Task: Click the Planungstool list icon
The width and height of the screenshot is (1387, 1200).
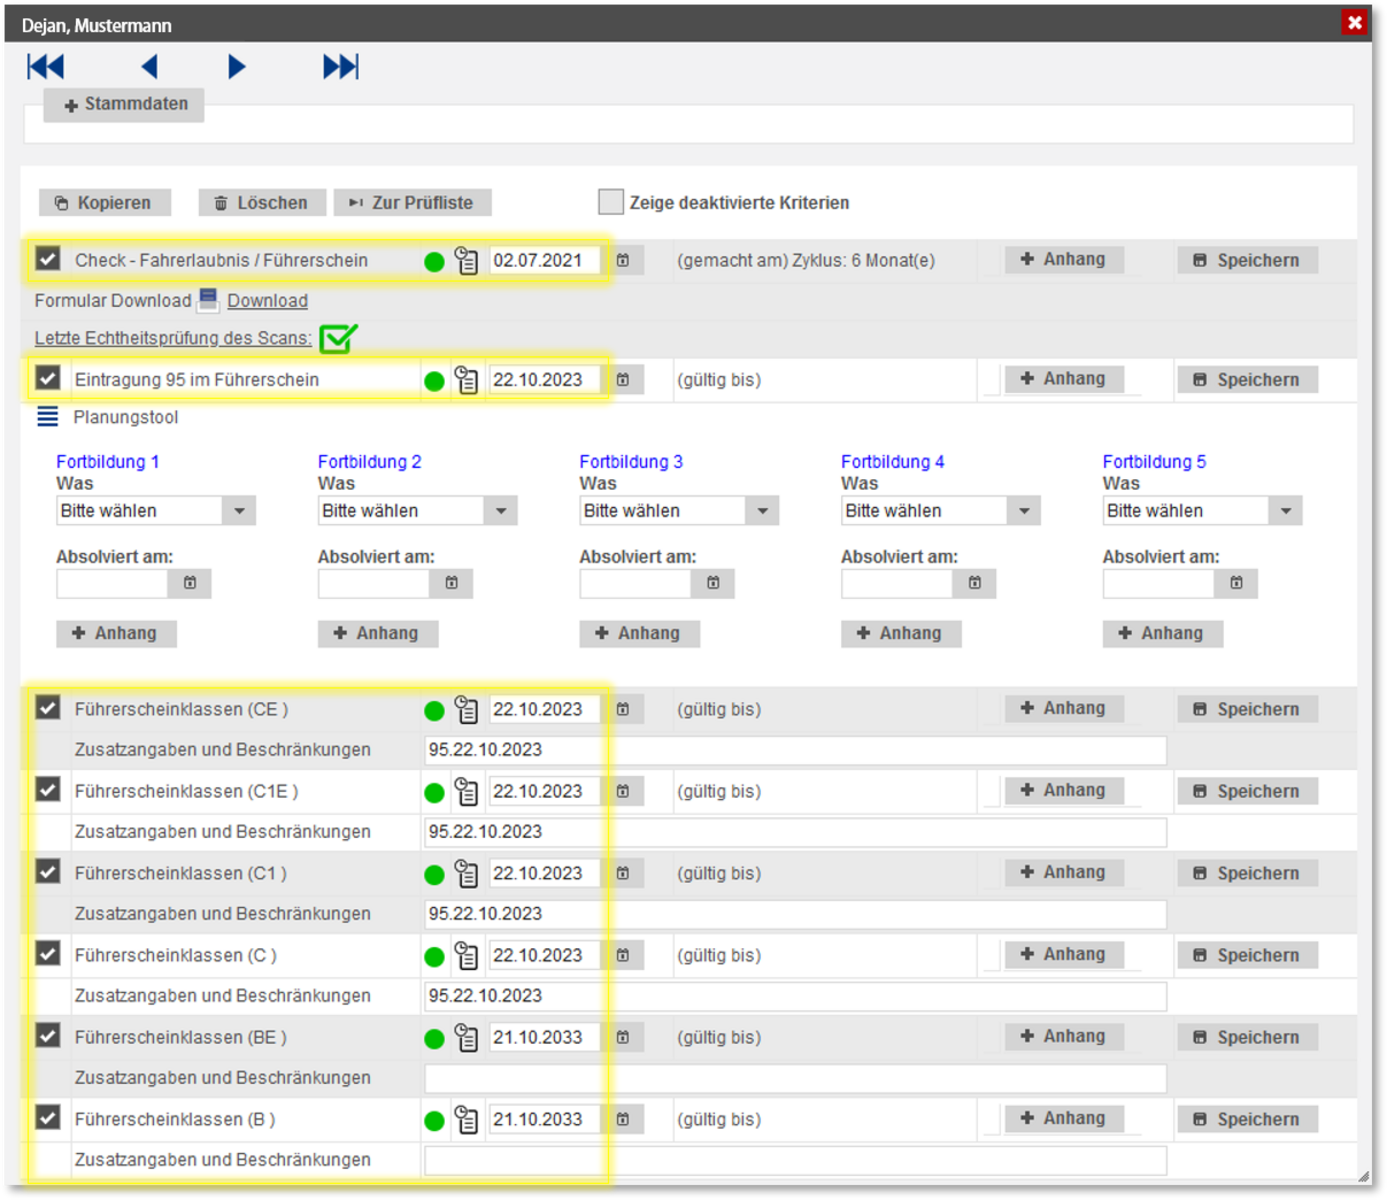Action: click(x=47, y=417)
